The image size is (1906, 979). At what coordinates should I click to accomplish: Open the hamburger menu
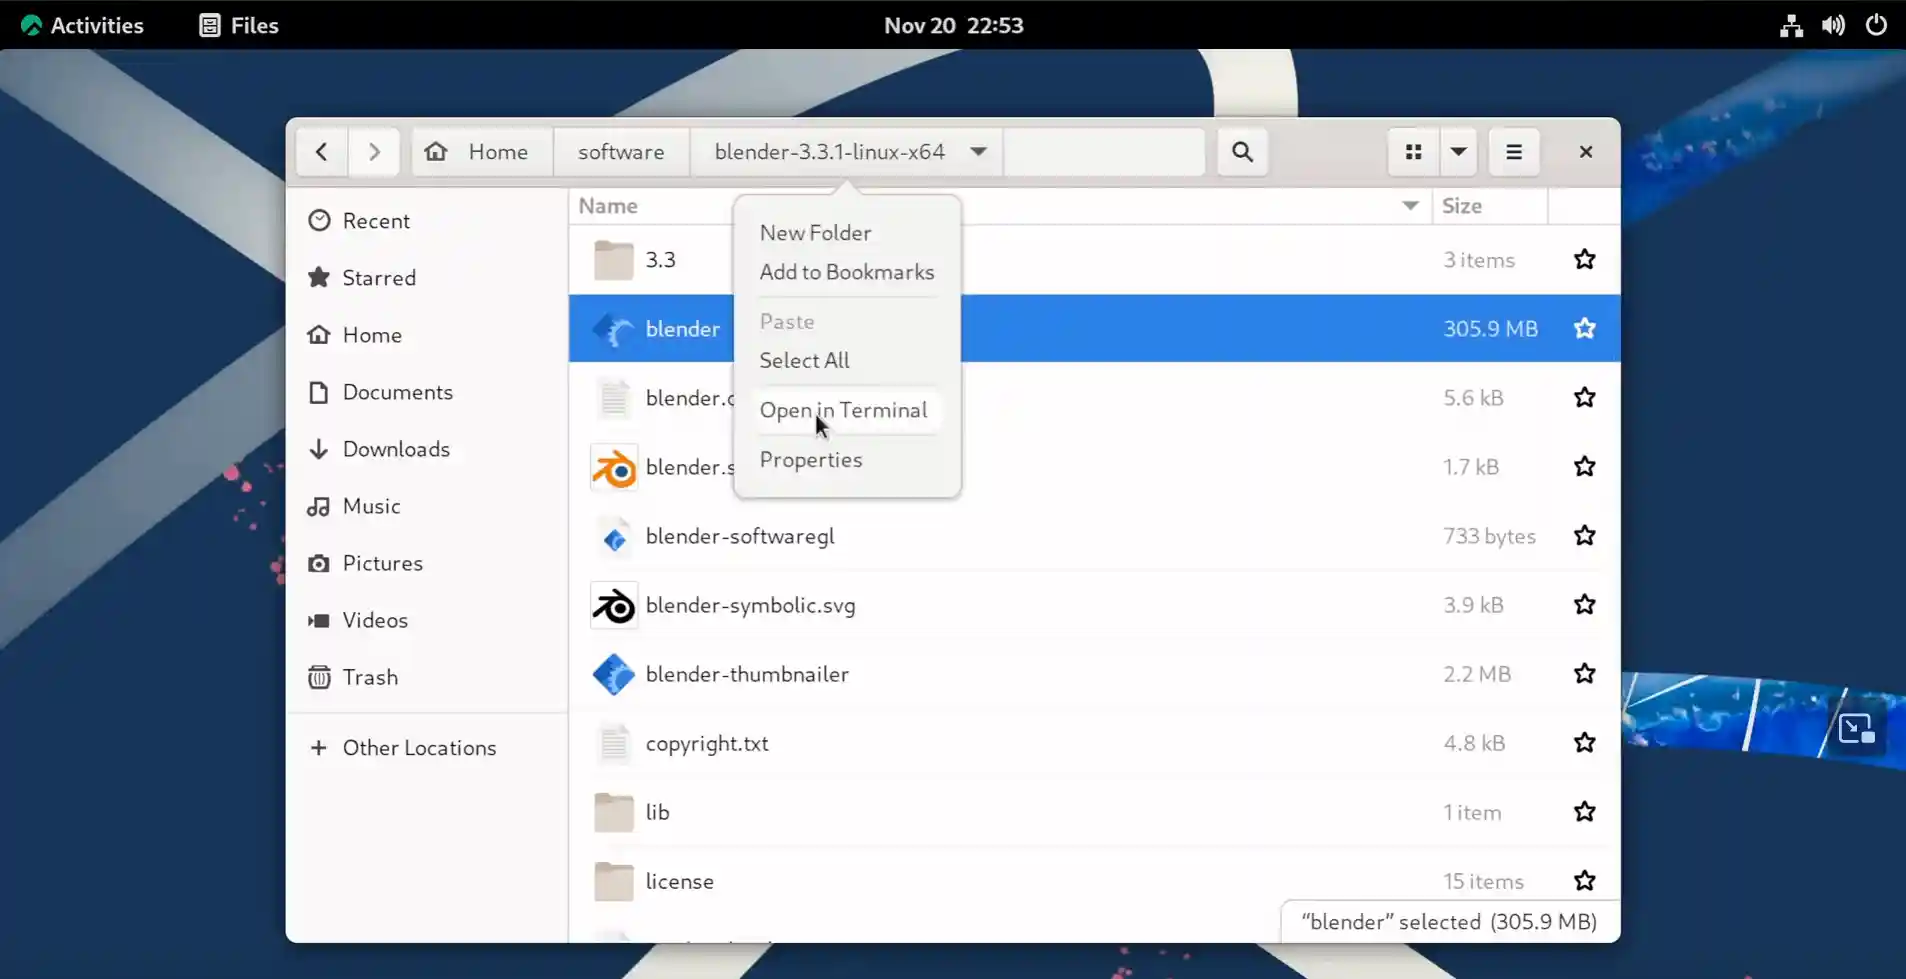coord(1513,152)
